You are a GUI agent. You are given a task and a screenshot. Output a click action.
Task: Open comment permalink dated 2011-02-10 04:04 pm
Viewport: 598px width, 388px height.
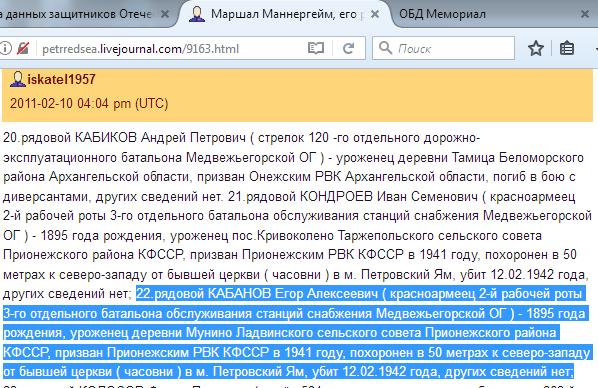89,103
